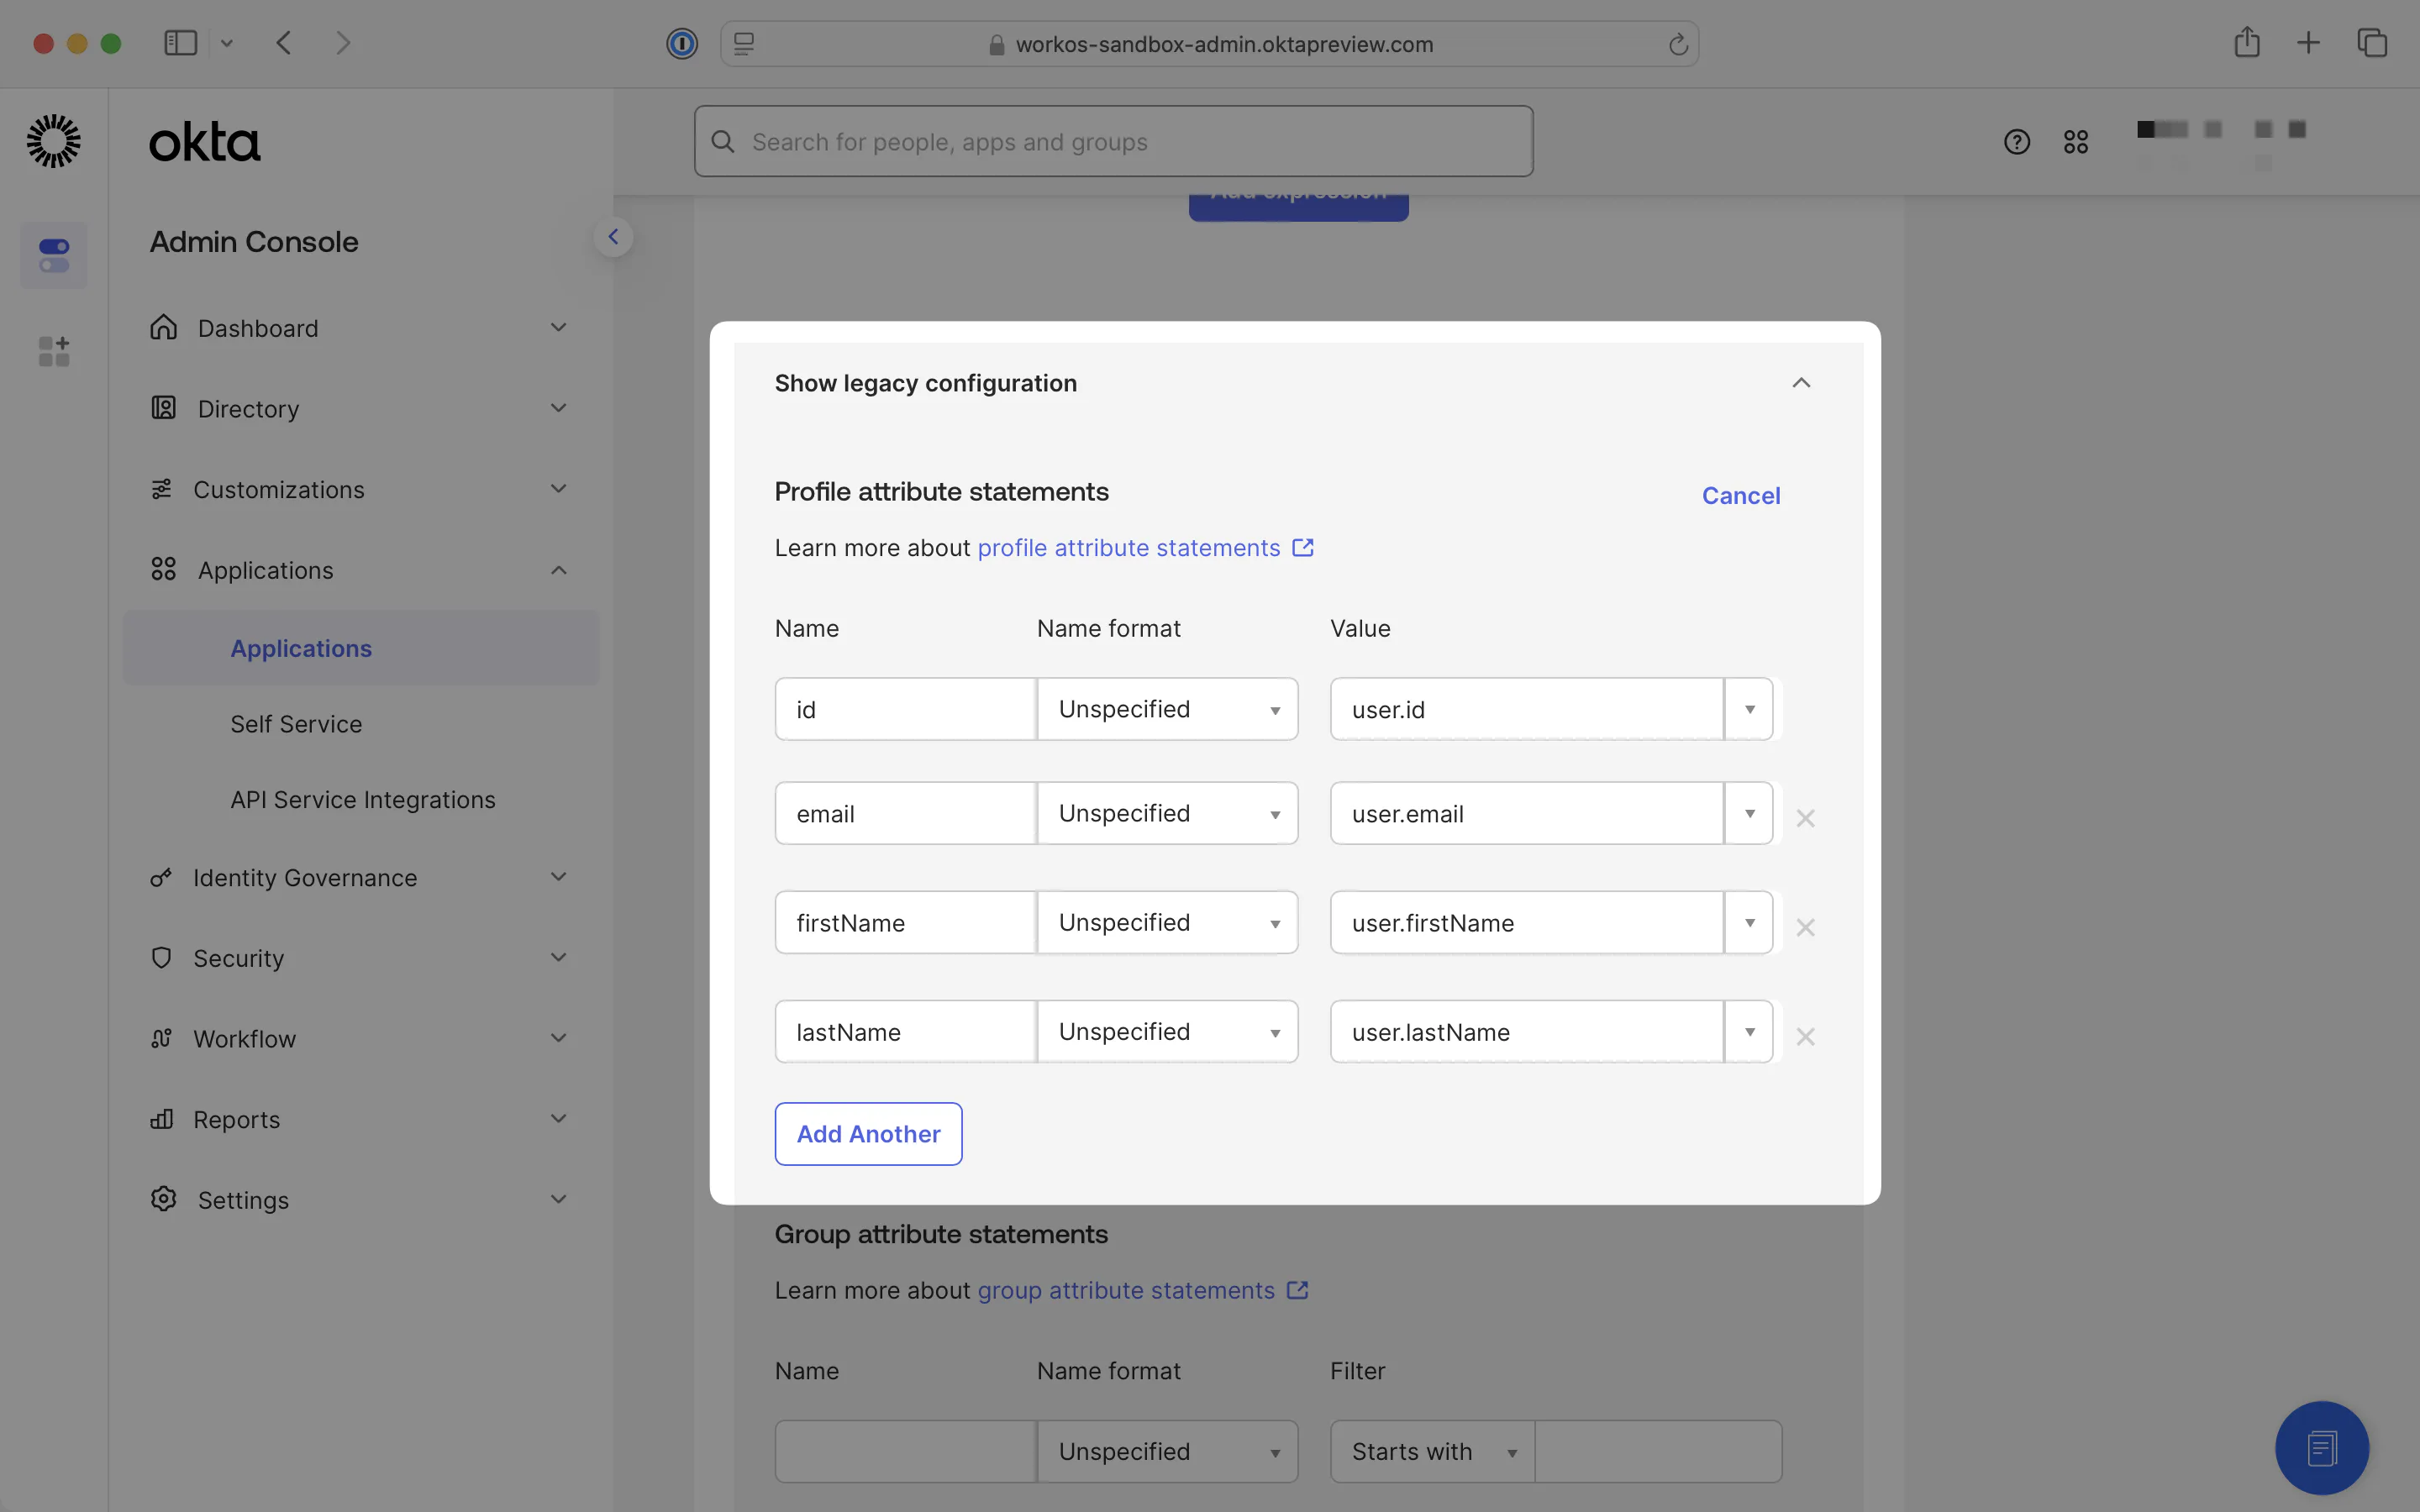Collapse the Applications menu
This screenshot has width=2420, height=1512.
coord(559,570)
